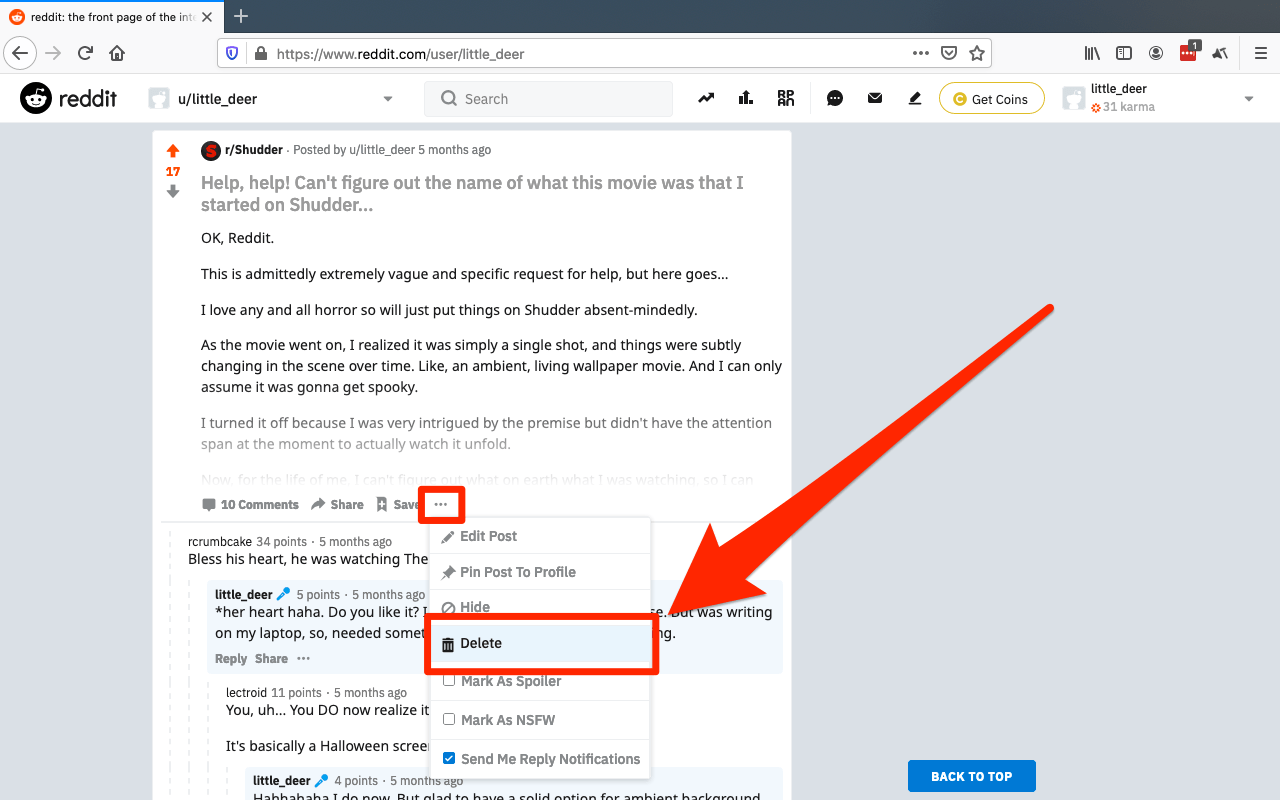This screenshot has height=800, width=1280.
Task: Click the r/Shudder subreddit avatar icon
Action: (x=210, y=150)
